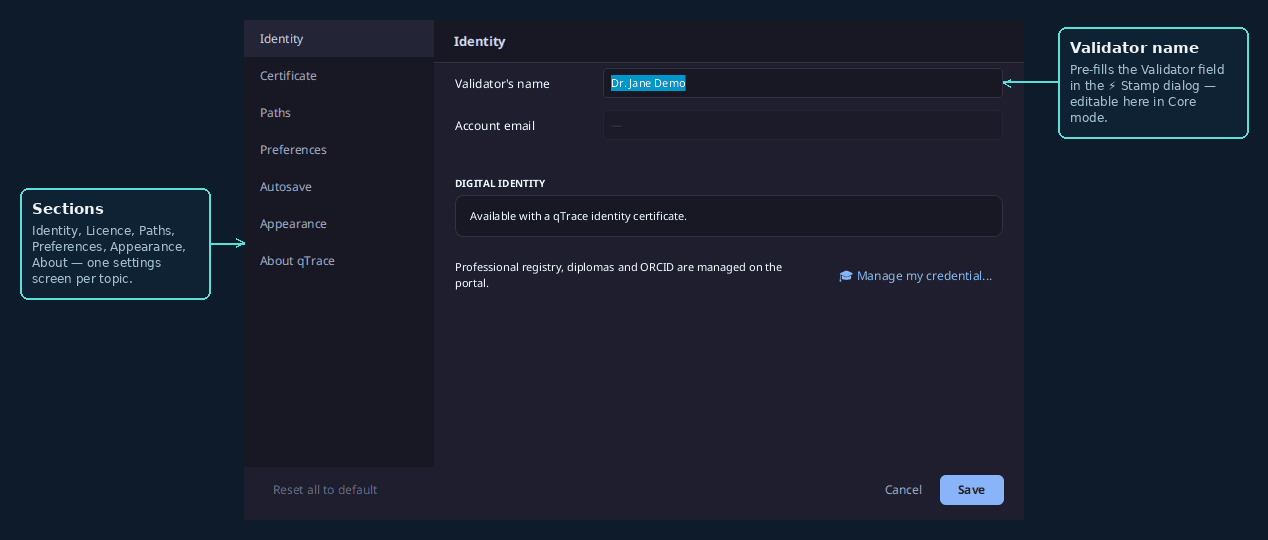
Task: Click the Validator's name input field
Action: [x=802, y=83]
